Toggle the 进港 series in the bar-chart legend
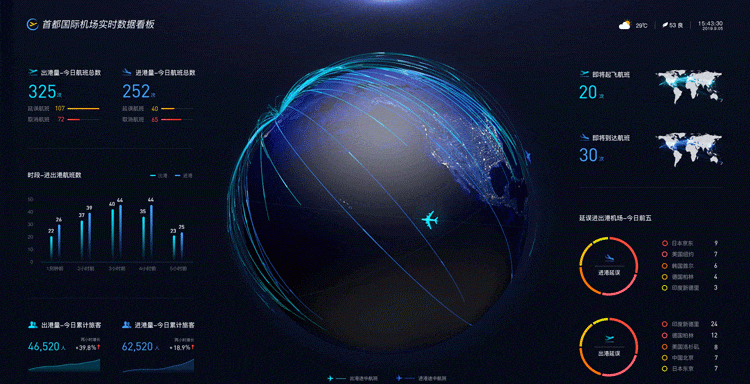 click(184, 176)
